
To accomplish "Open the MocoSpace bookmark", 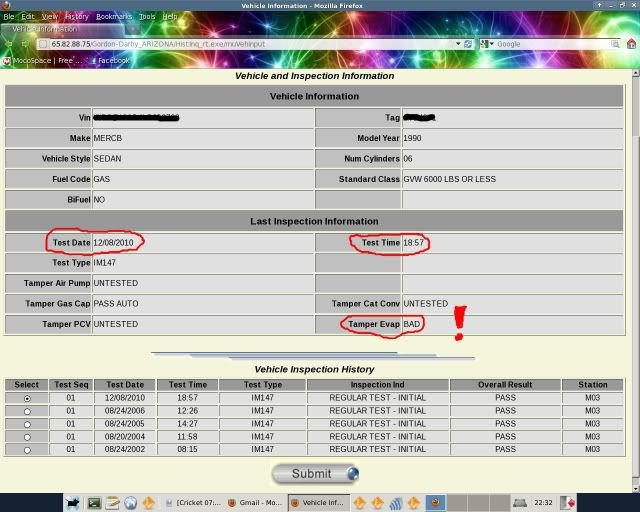I will 38,60.
